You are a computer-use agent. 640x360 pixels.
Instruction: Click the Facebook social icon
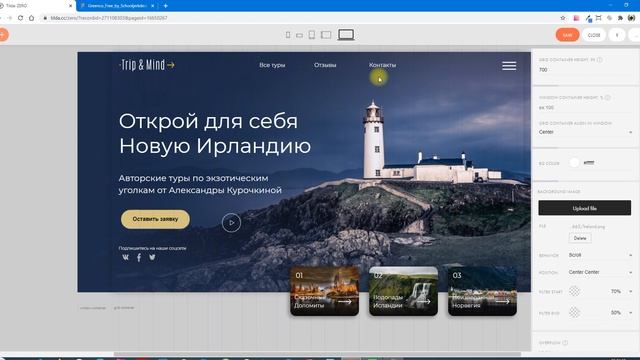coord(139,258)
